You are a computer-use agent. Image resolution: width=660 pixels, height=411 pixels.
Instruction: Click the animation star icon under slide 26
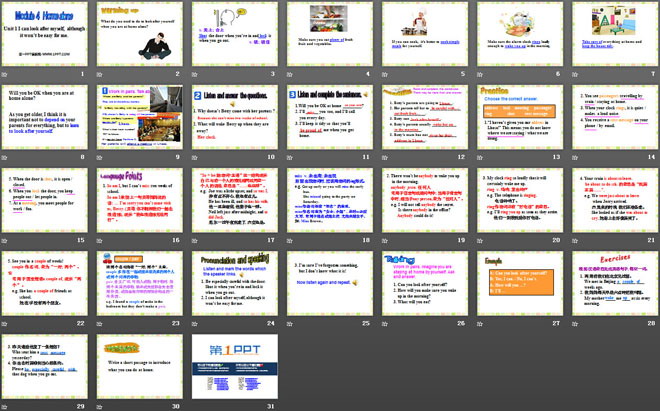(x=385, y=324)
